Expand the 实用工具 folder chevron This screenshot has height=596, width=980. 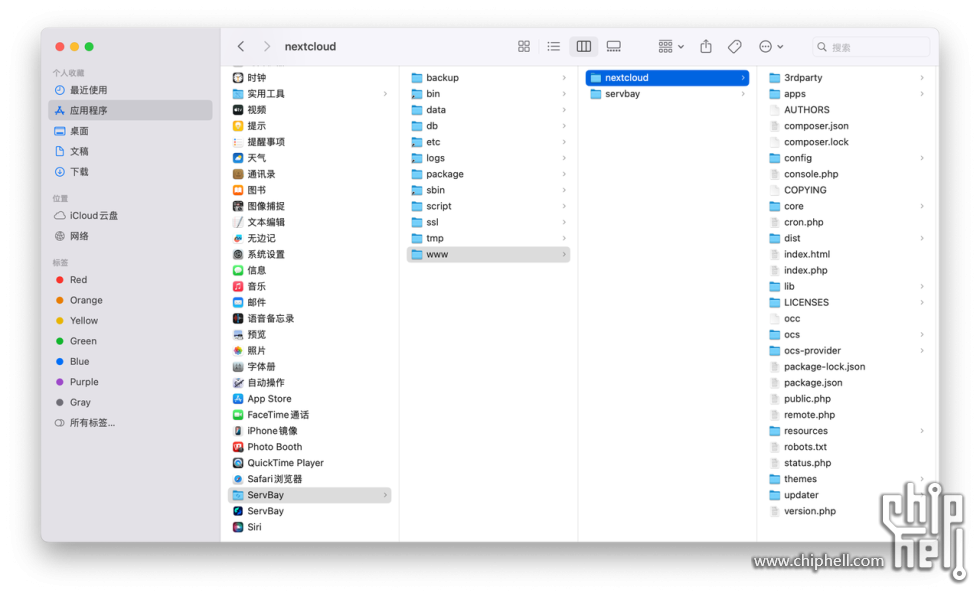coord(385,94)
